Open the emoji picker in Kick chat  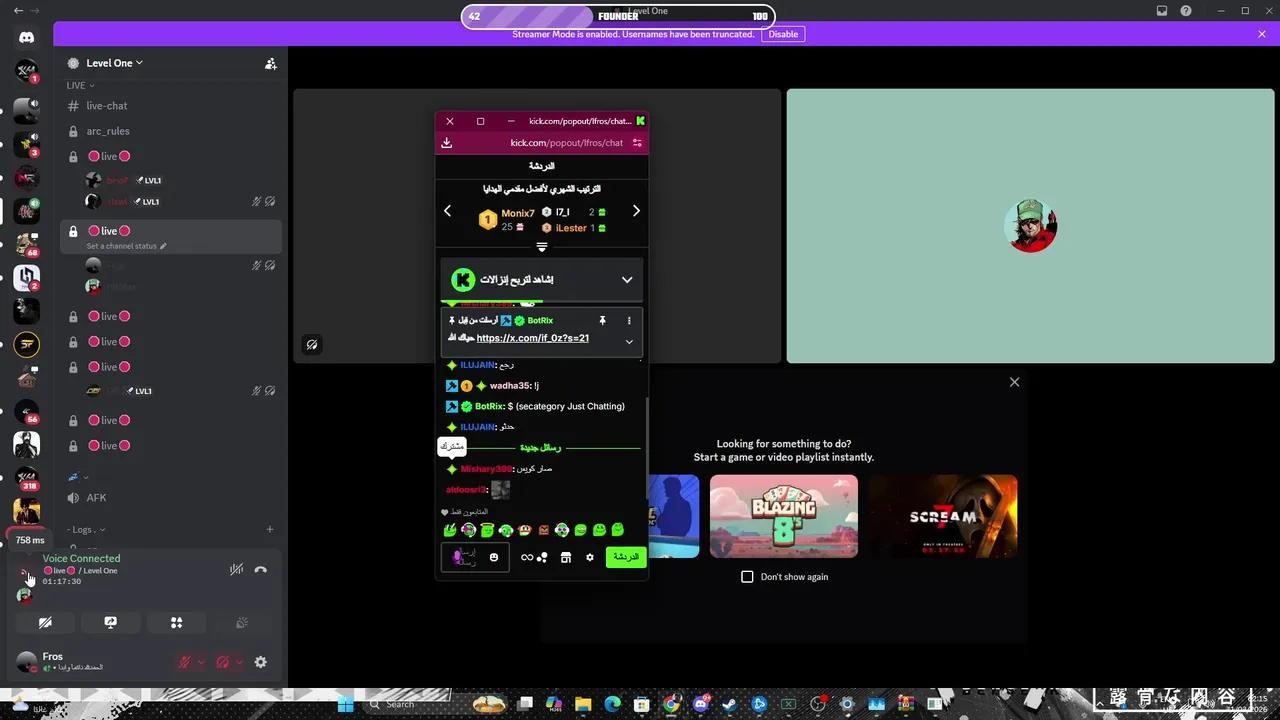(x=494, y=557)
